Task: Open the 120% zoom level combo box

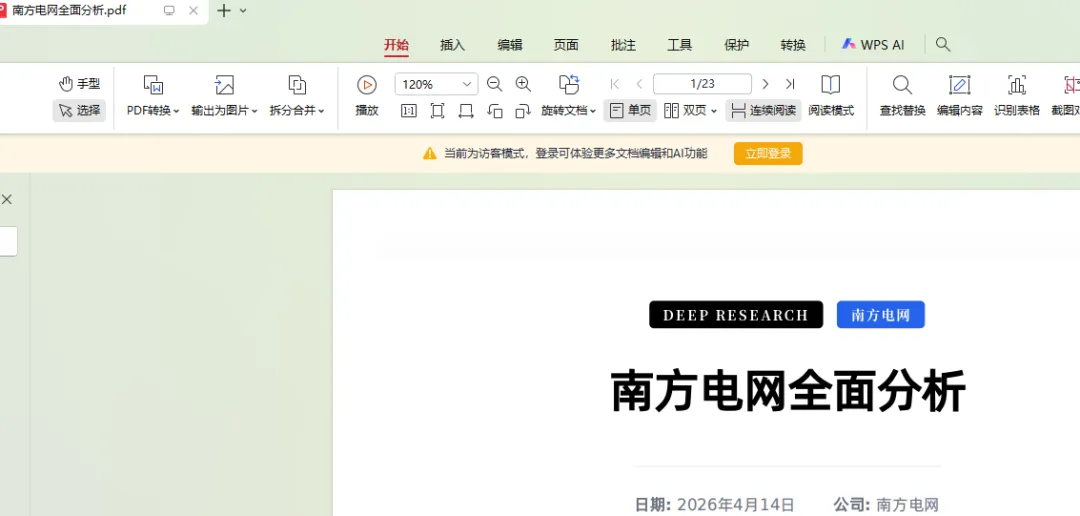Action: point(436,84)
